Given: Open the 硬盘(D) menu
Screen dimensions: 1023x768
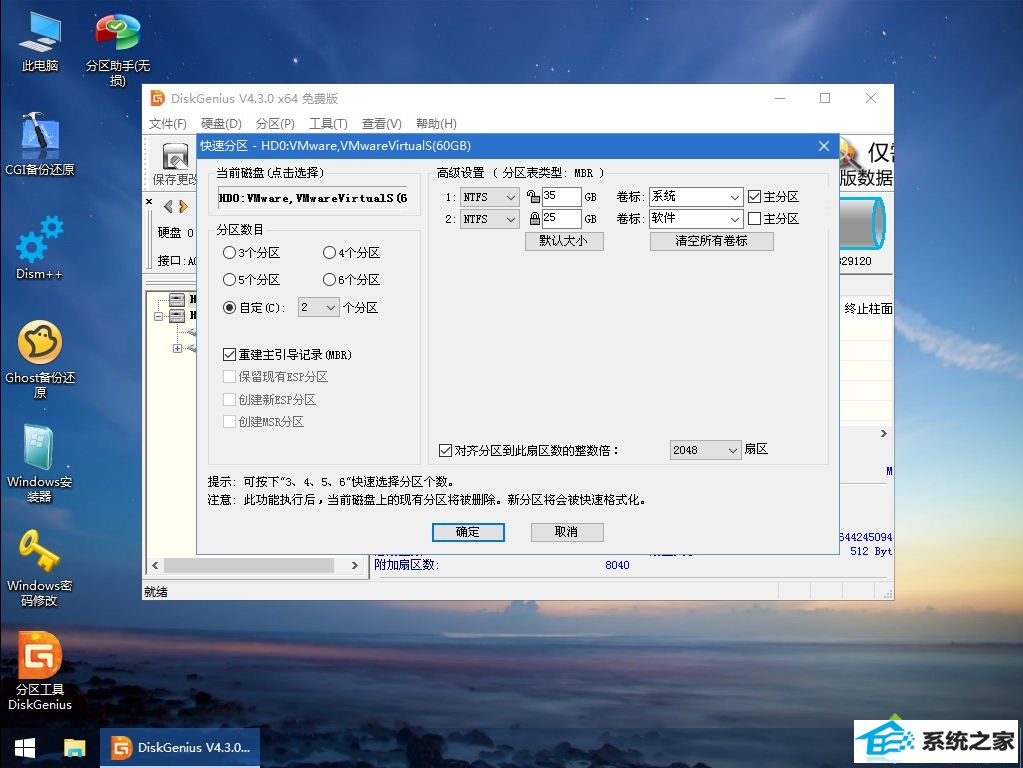Looking at the screenshot, I should (x=221, y=124).
